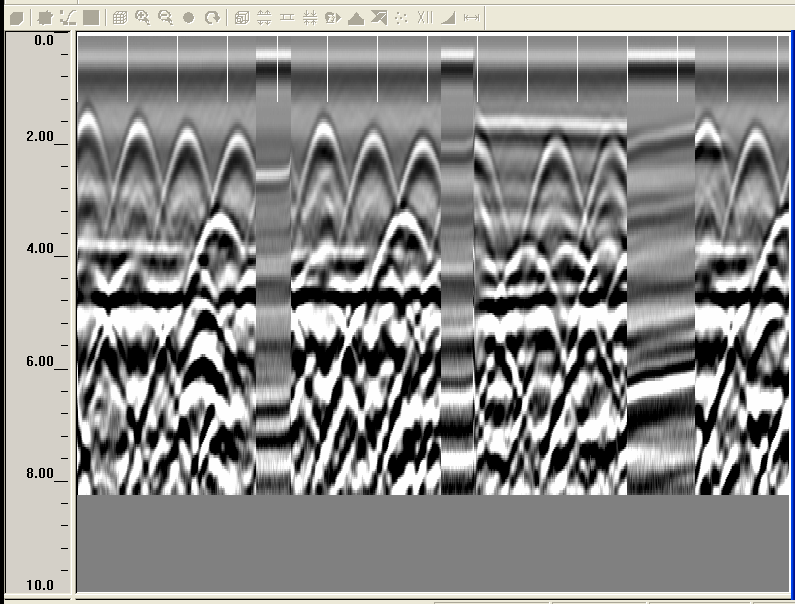Image resolution: width=795 pixels, height=604 pixels.
Task: Click the horizontal double-arrow measure icon
Action: tap(472, 18)
